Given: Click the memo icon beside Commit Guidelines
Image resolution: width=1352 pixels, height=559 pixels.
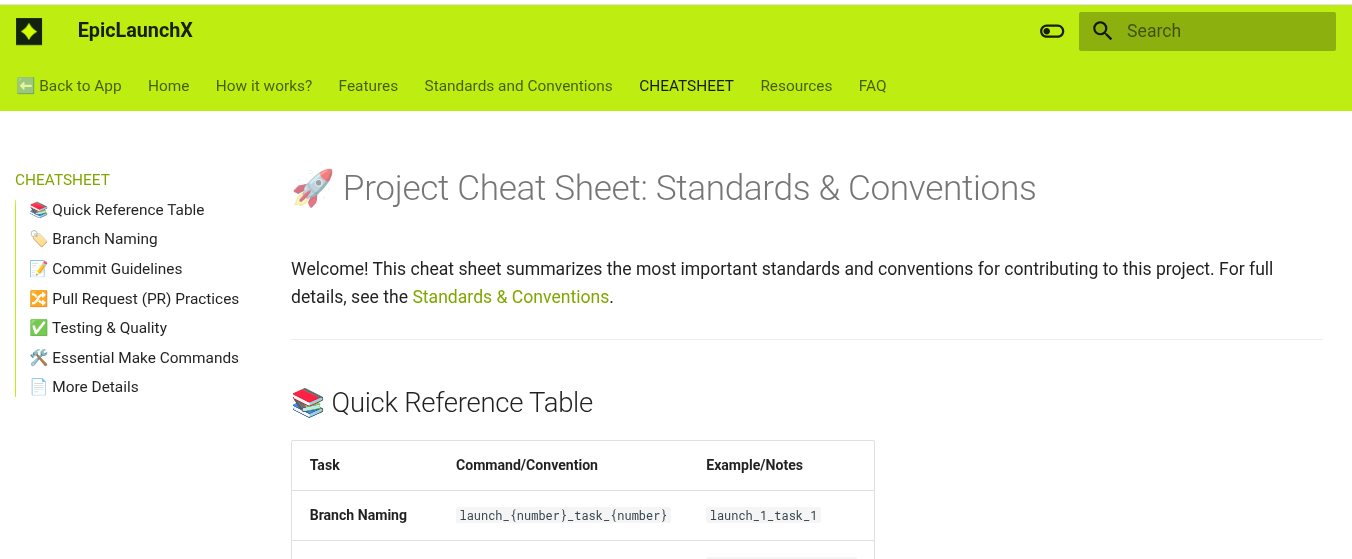Looking at the screenshot, I should click(x=39, y=269).
